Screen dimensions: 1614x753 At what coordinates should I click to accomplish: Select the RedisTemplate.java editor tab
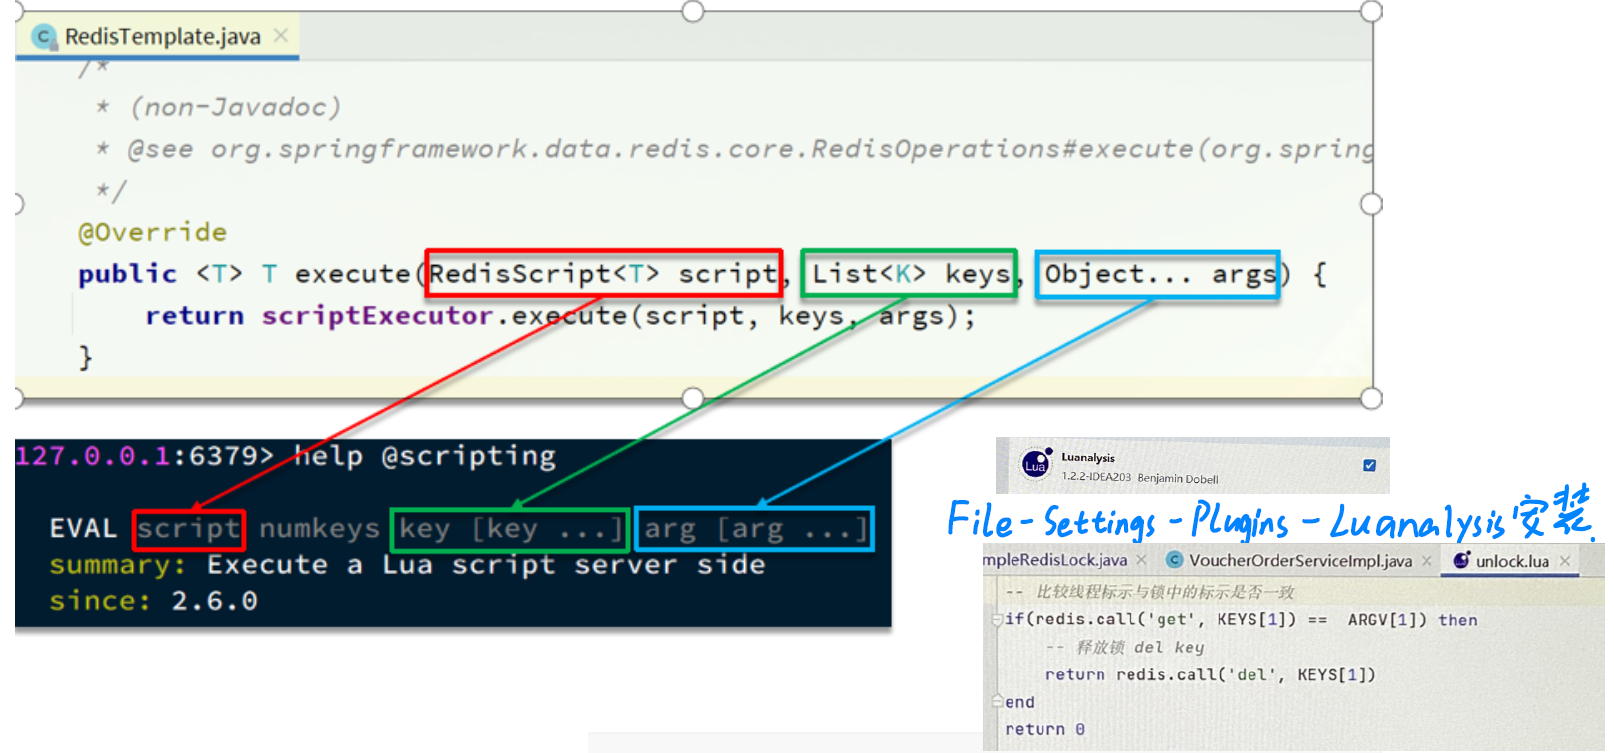coord(158,37)
